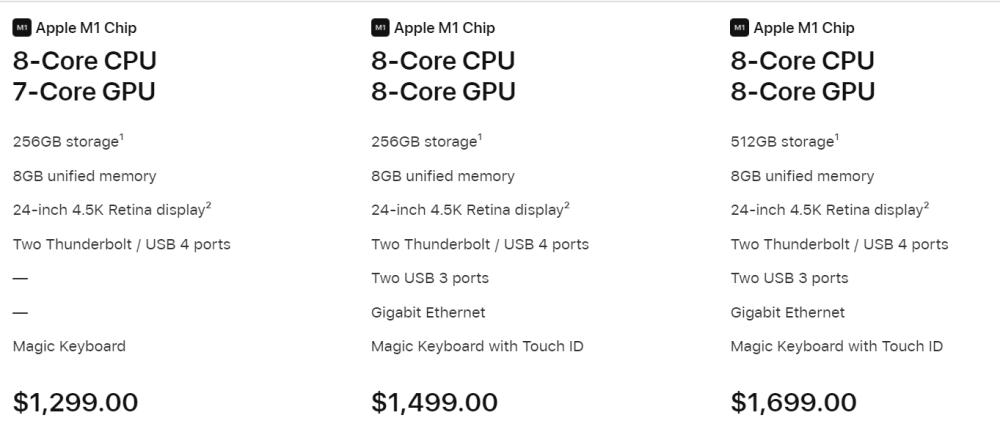Click the 512GB storage text
The width and height of the screenshot is (1000, 429).
[x=781, y=142]
